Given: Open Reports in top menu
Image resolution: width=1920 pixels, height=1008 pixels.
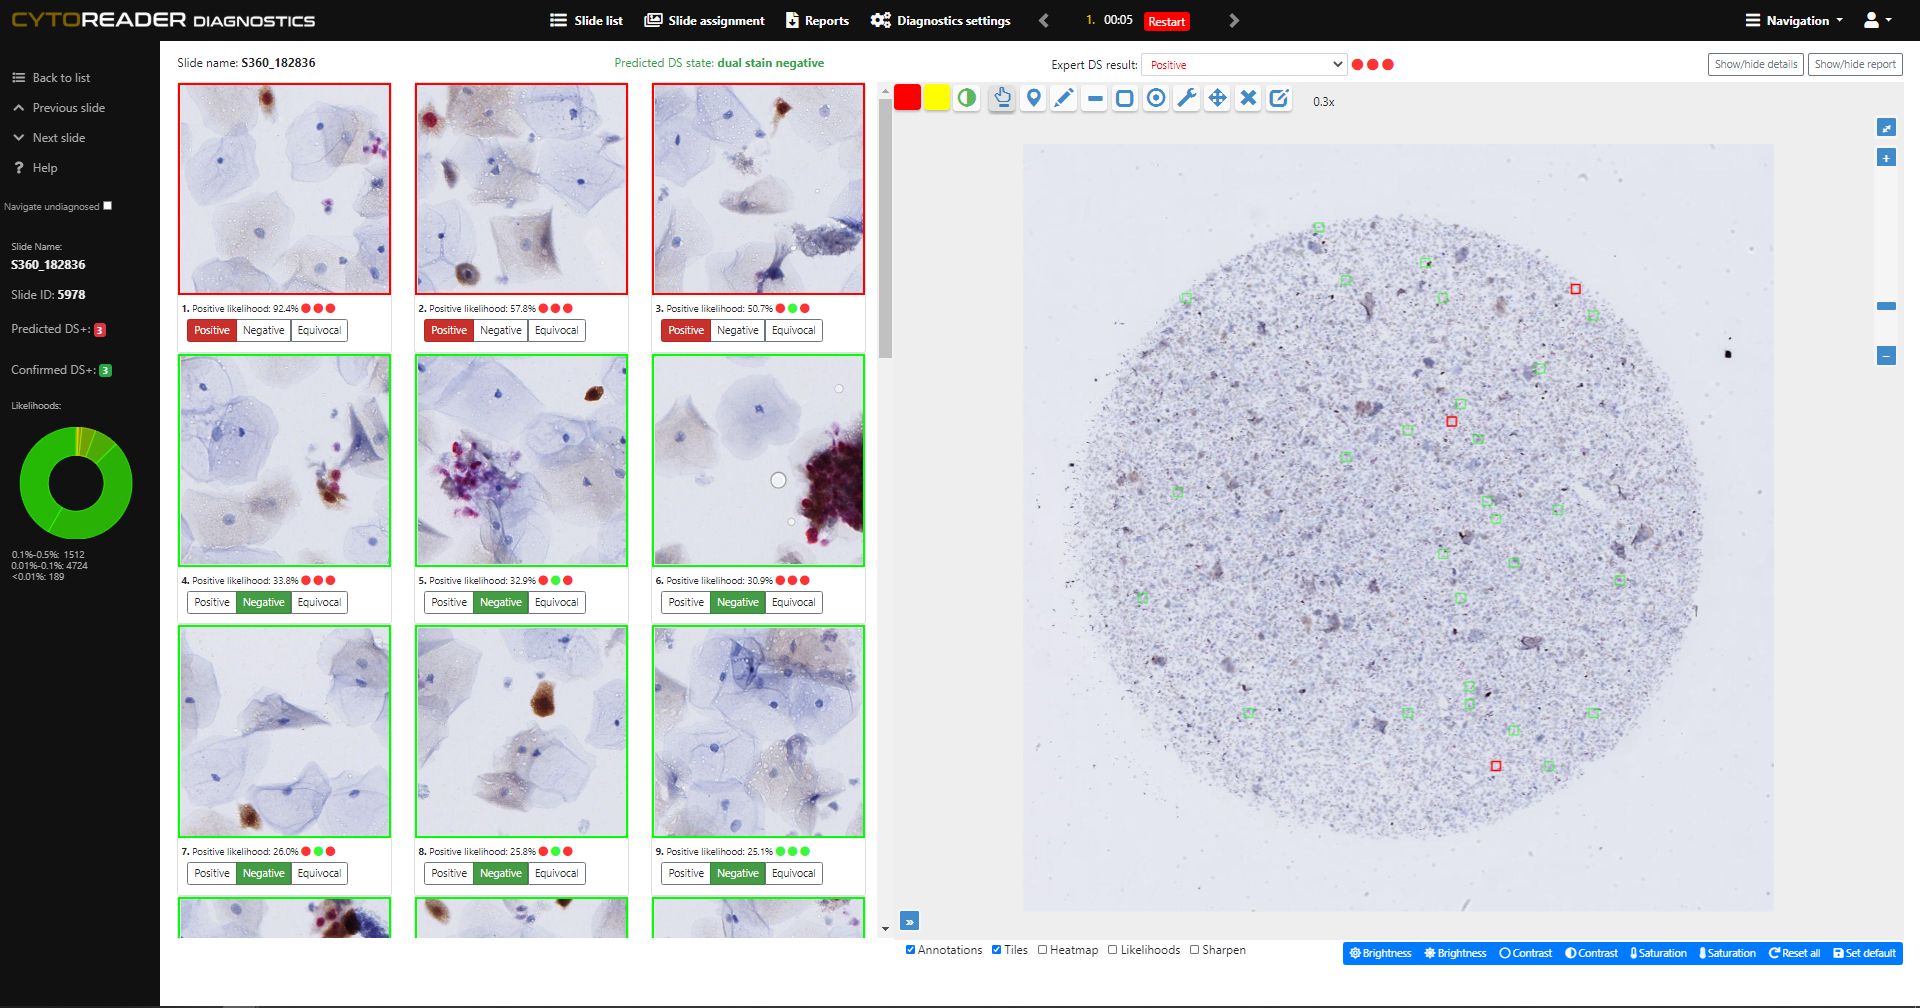Looking at the screenshot, I should [817, 20].
